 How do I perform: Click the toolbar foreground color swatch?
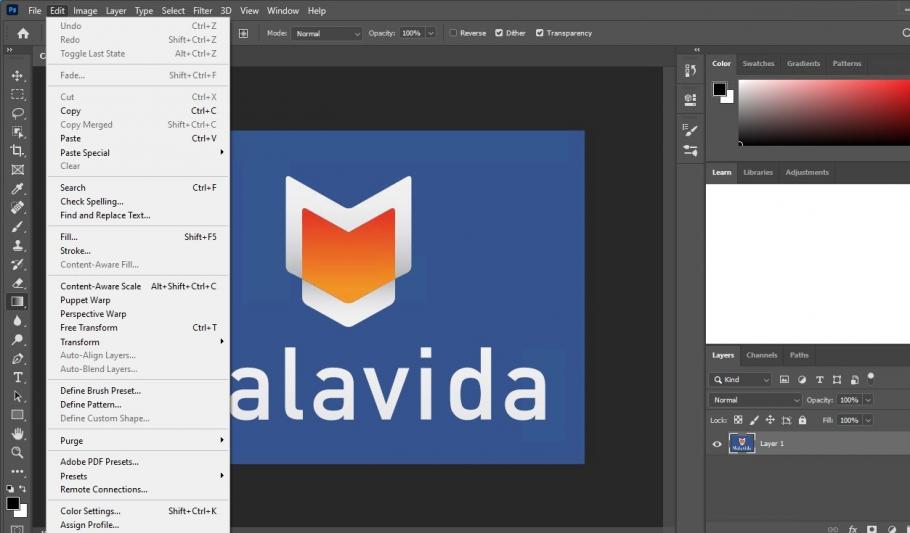13,503
